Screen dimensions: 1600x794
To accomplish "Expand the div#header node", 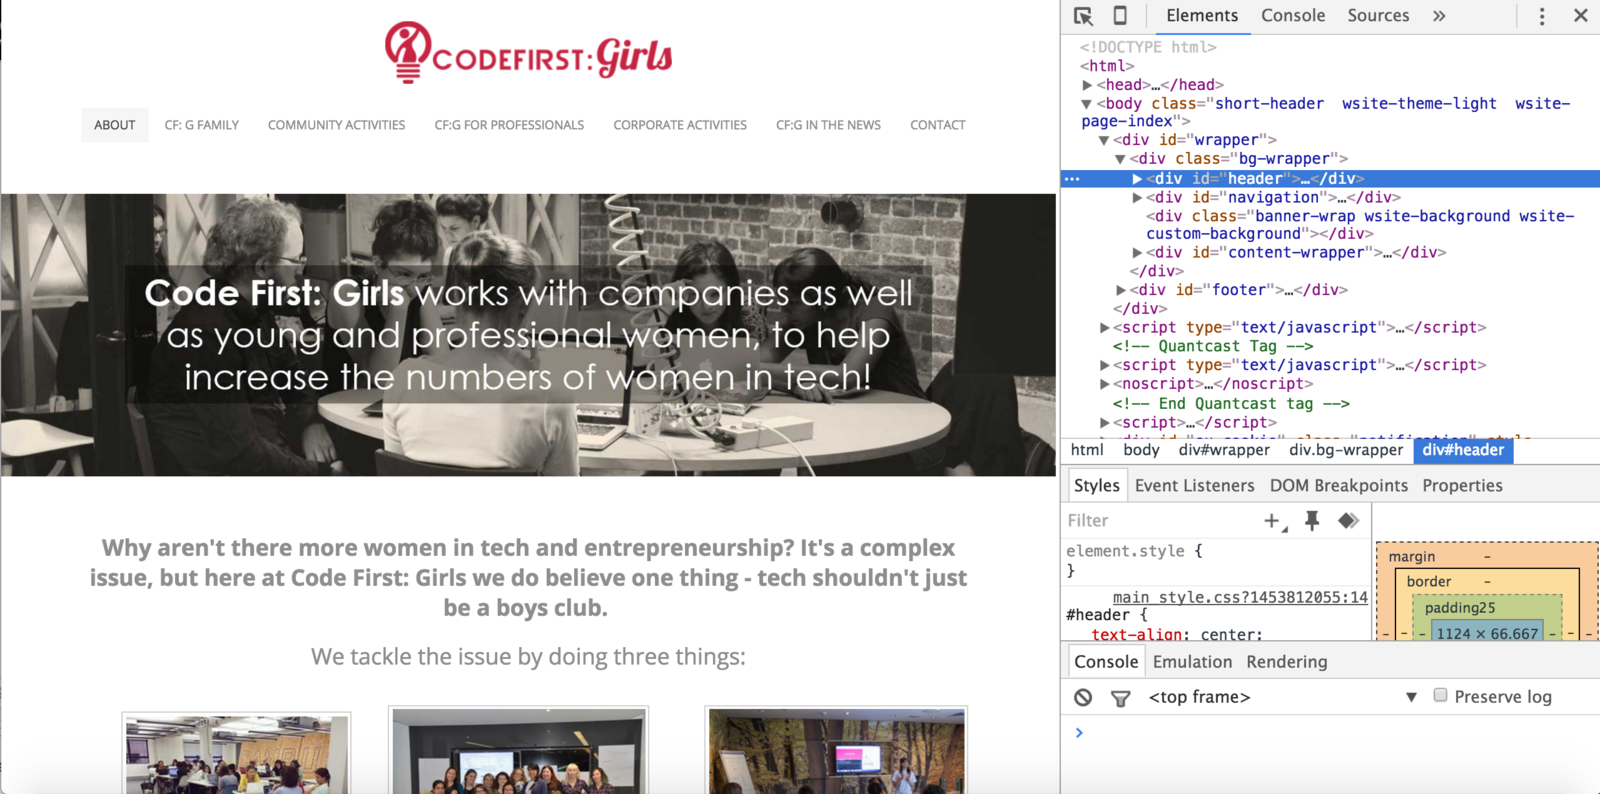I will tap(1137, 179).
